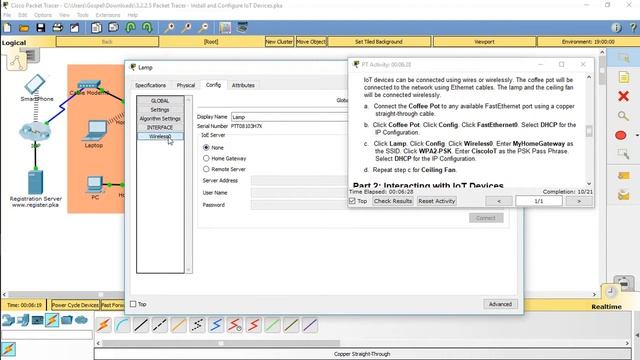Viewport: 640px width, 360px height.
Task: Select the None IoE Server radio
Action: coord(206,147)
